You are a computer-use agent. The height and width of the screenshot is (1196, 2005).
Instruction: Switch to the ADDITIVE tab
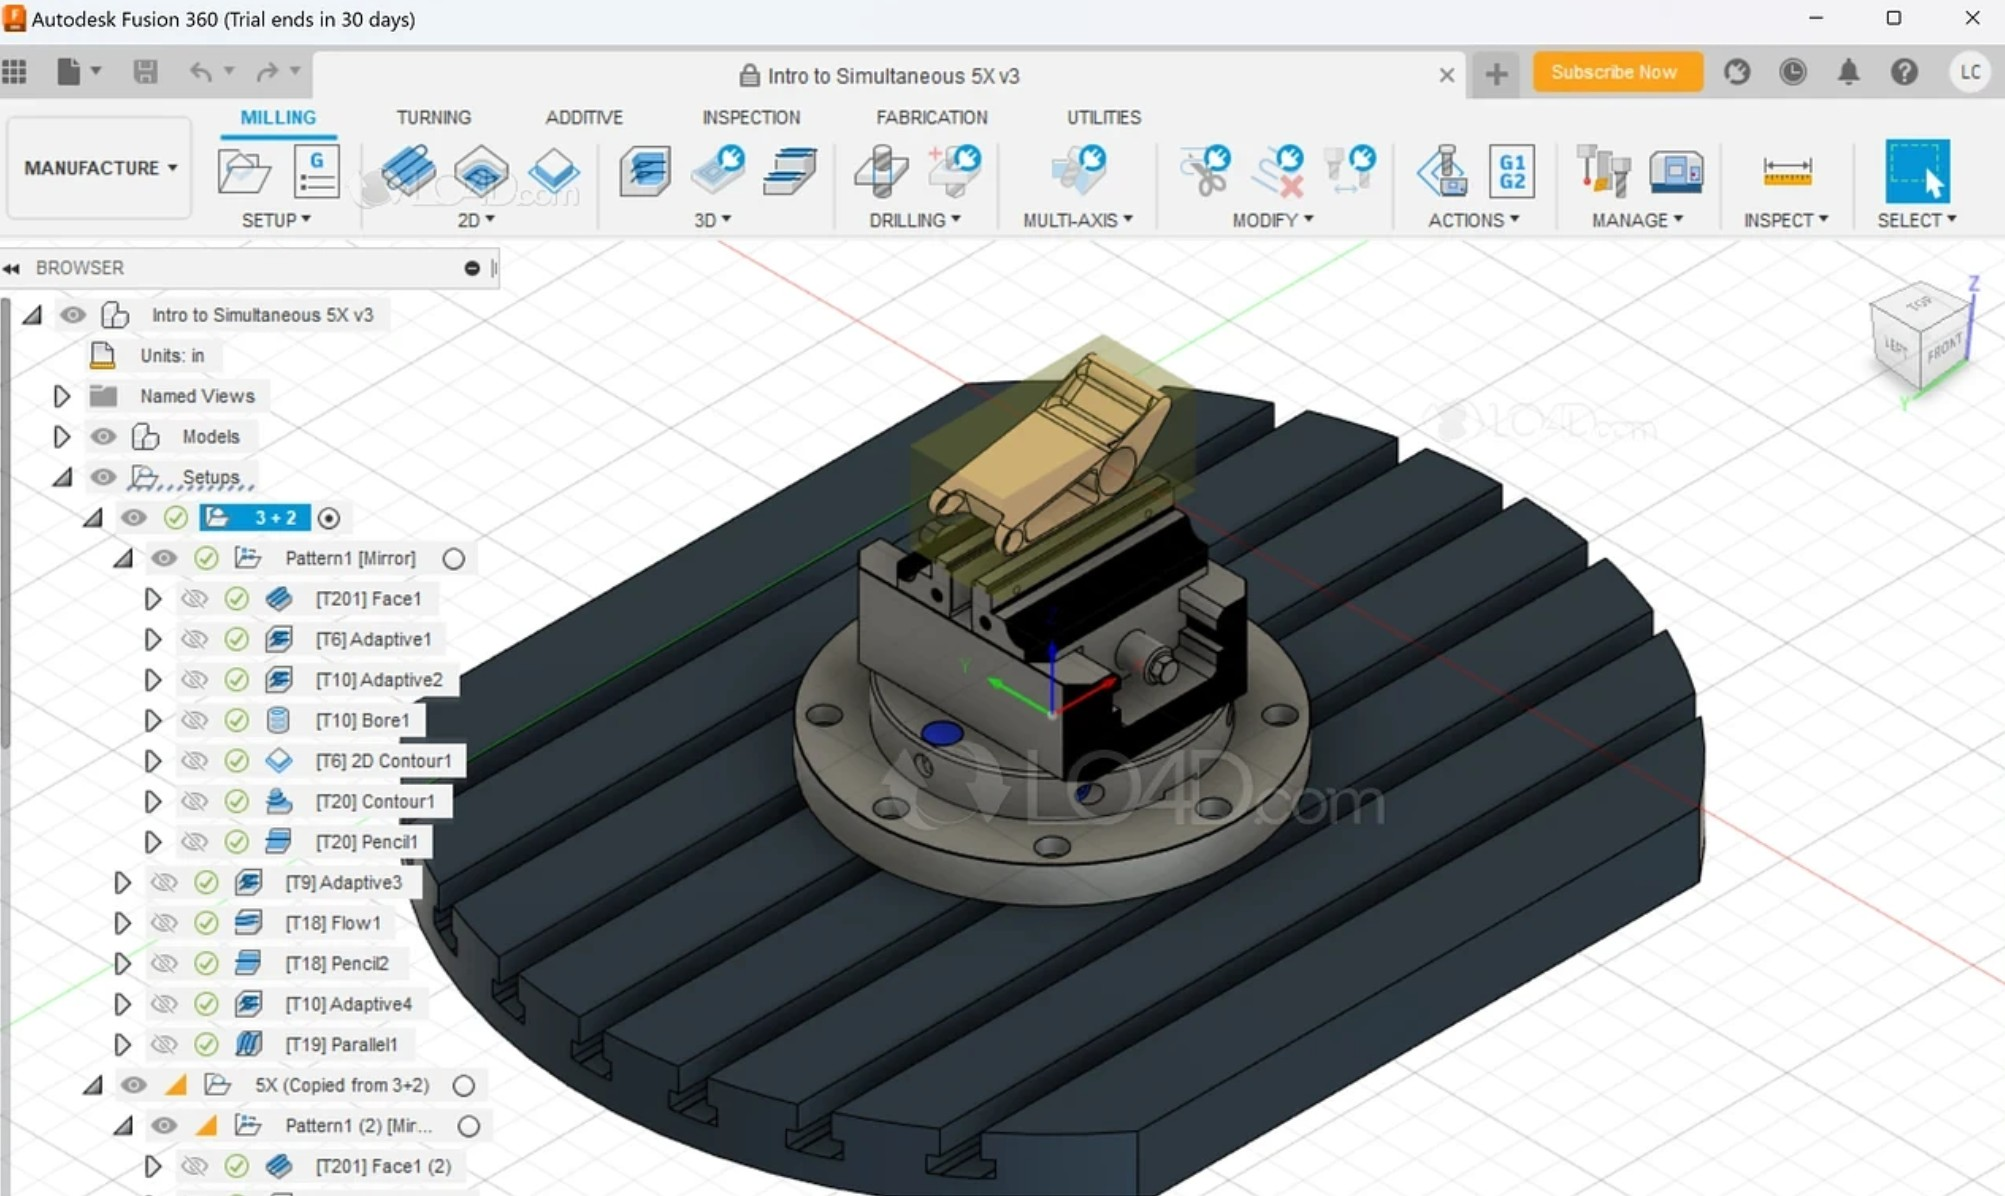click(584, 117)
